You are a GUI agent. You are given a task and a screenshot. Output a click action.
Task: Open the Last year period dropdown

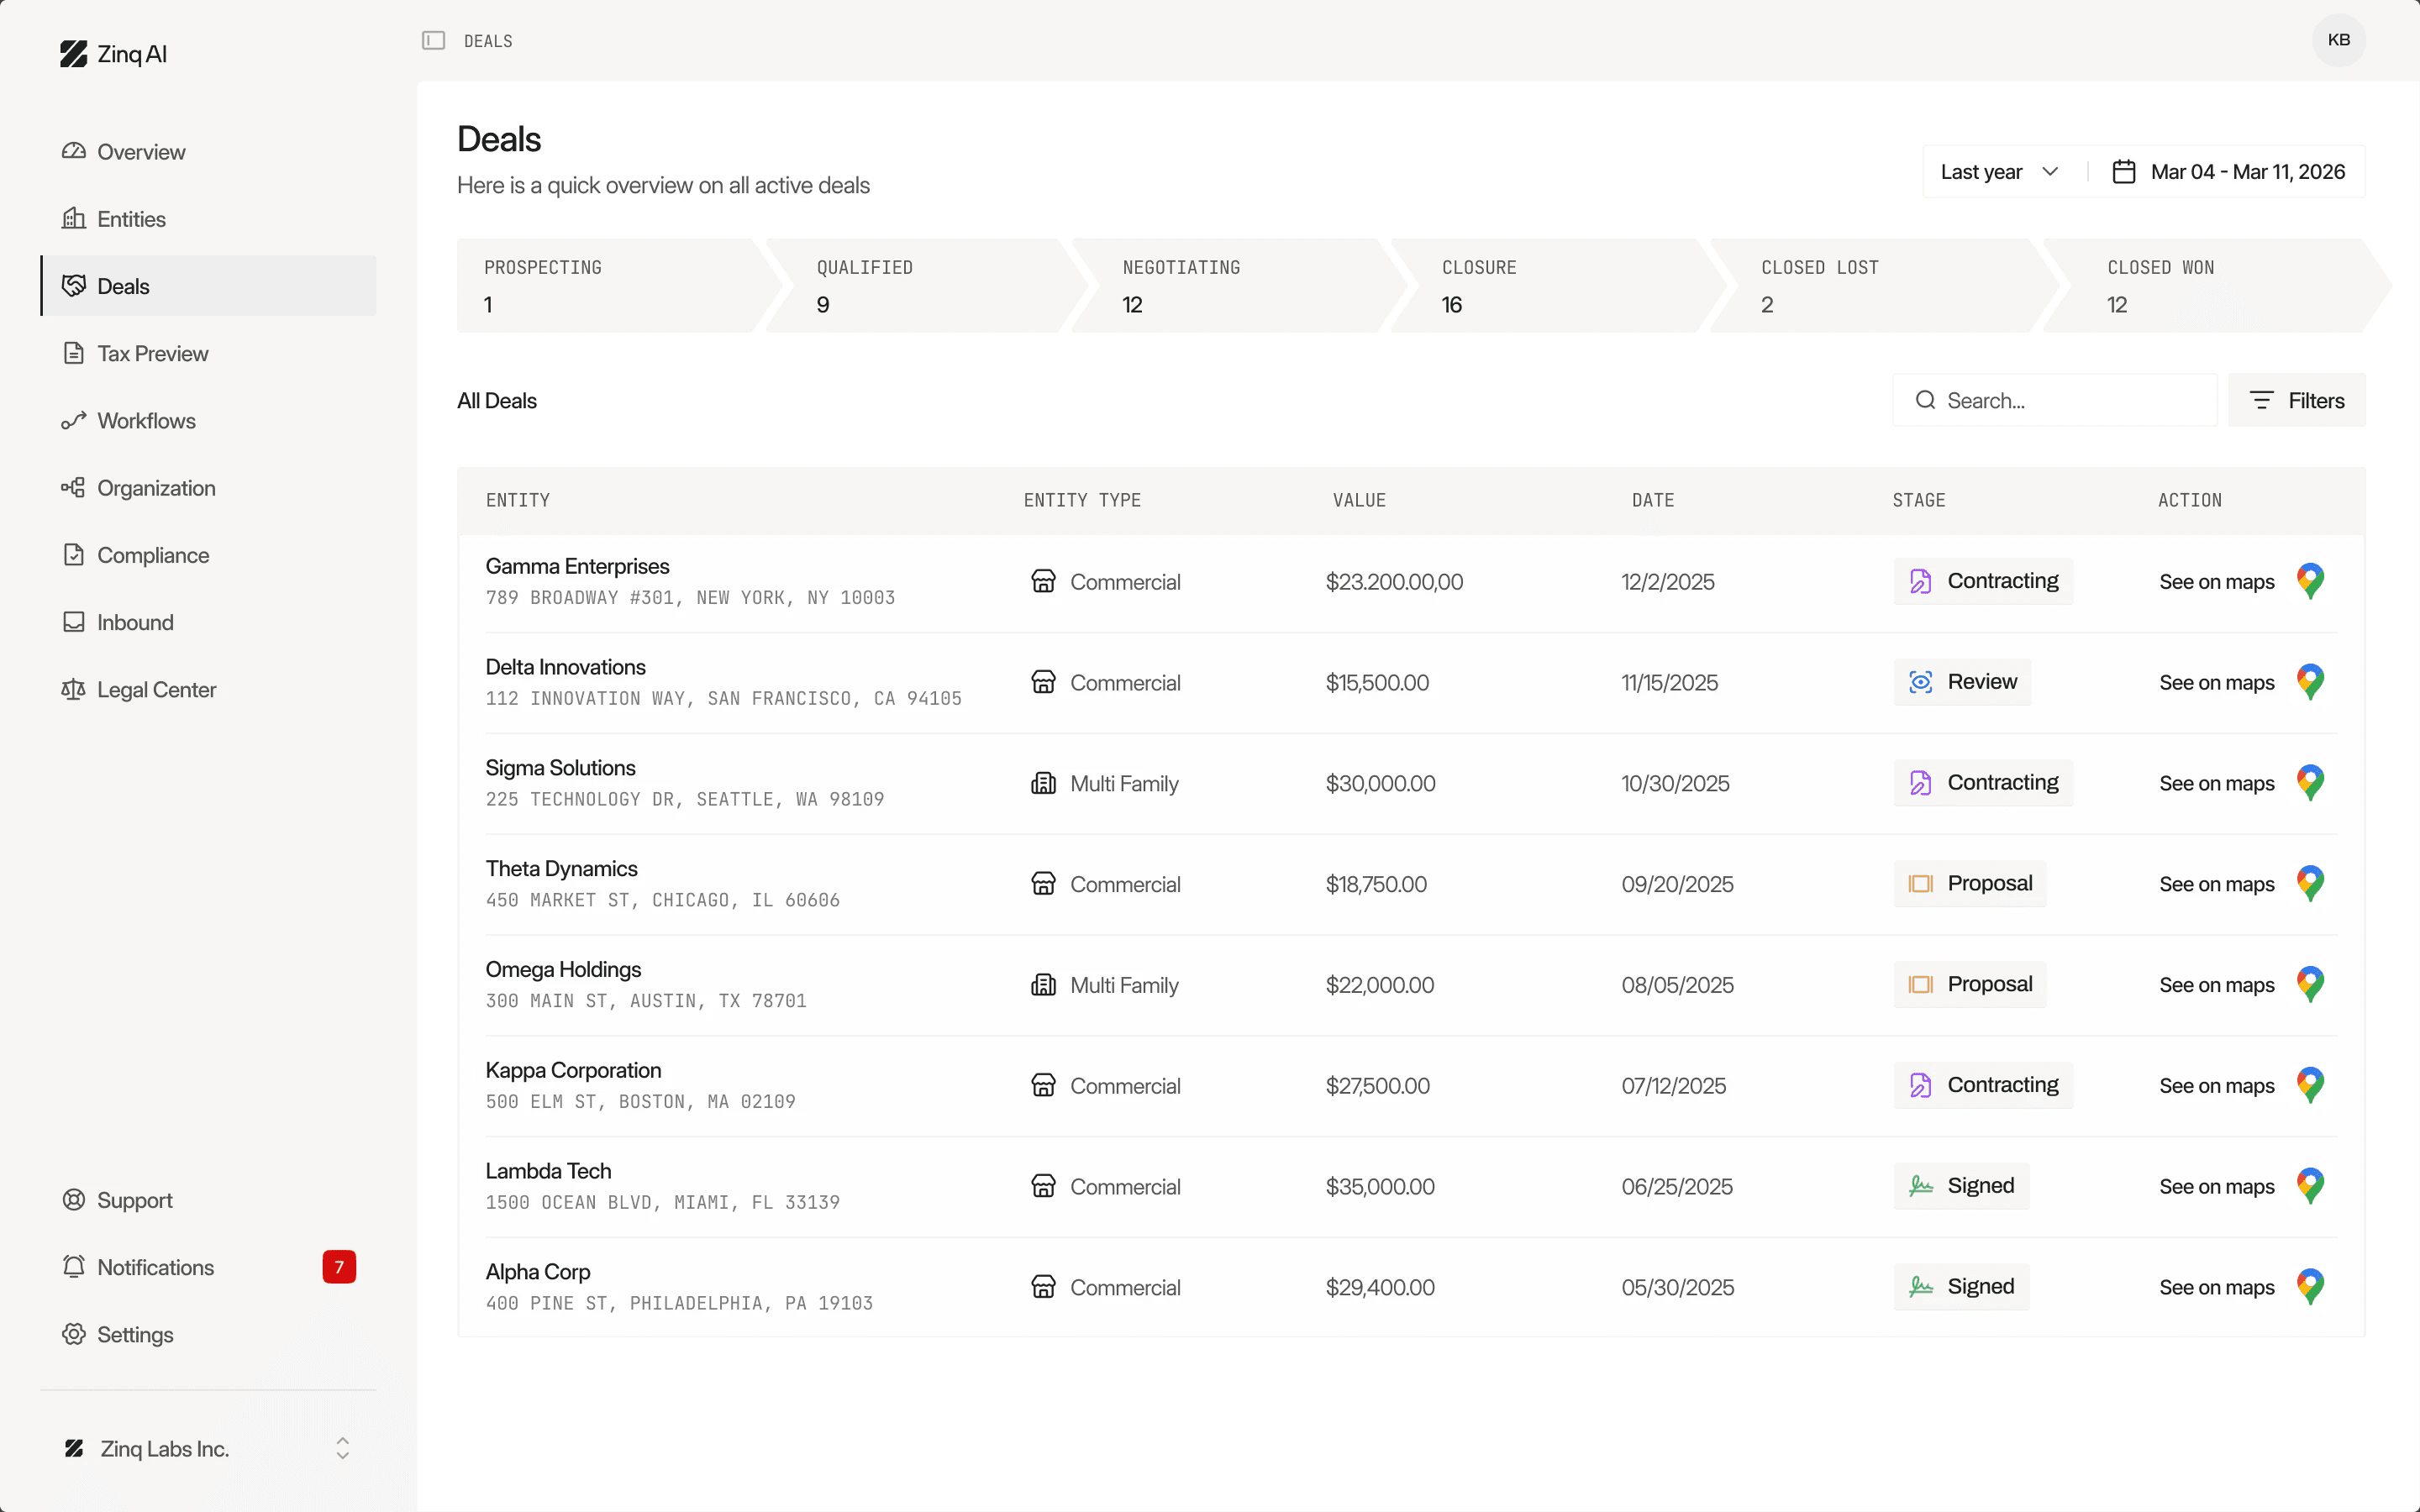[2000, 172]
